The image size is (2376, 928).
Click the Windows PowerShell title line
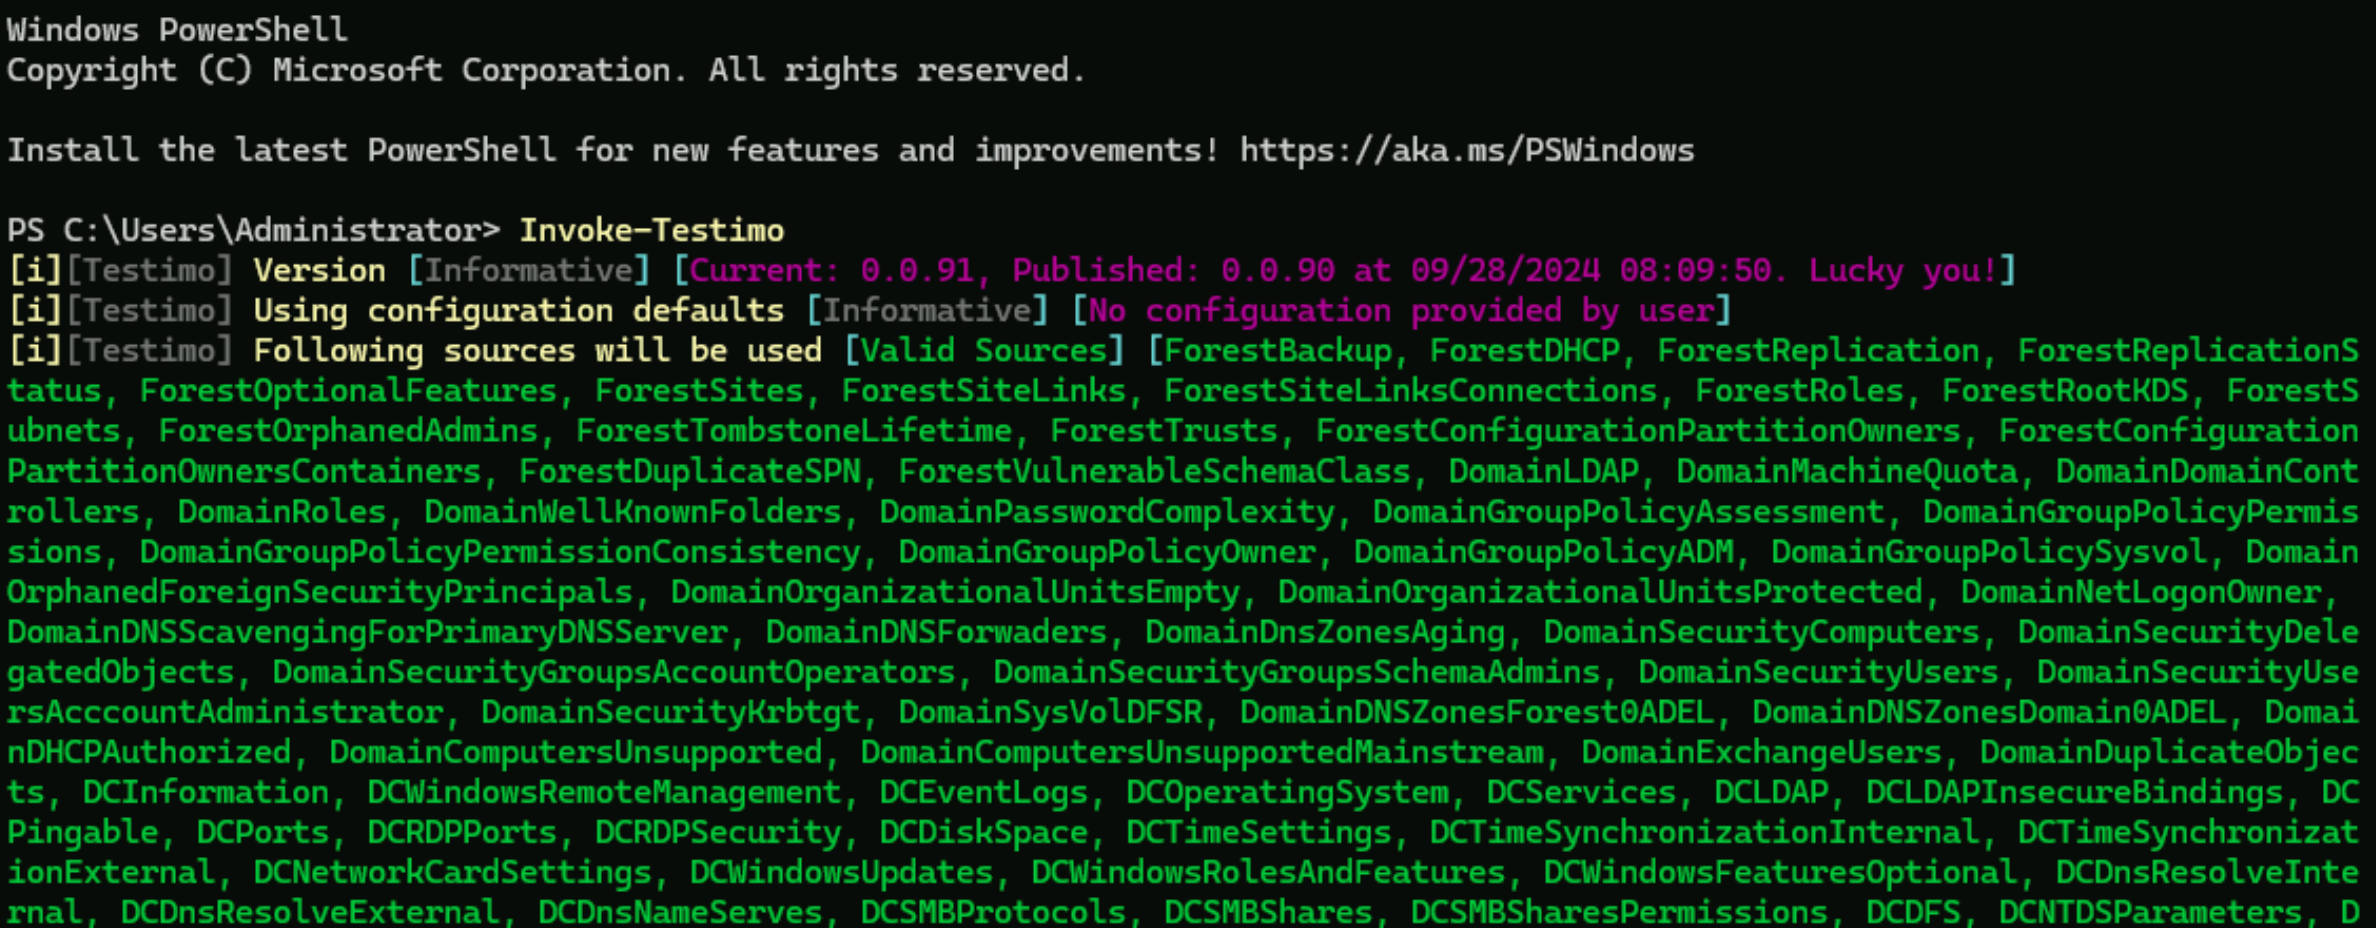[x=177, y=30]
